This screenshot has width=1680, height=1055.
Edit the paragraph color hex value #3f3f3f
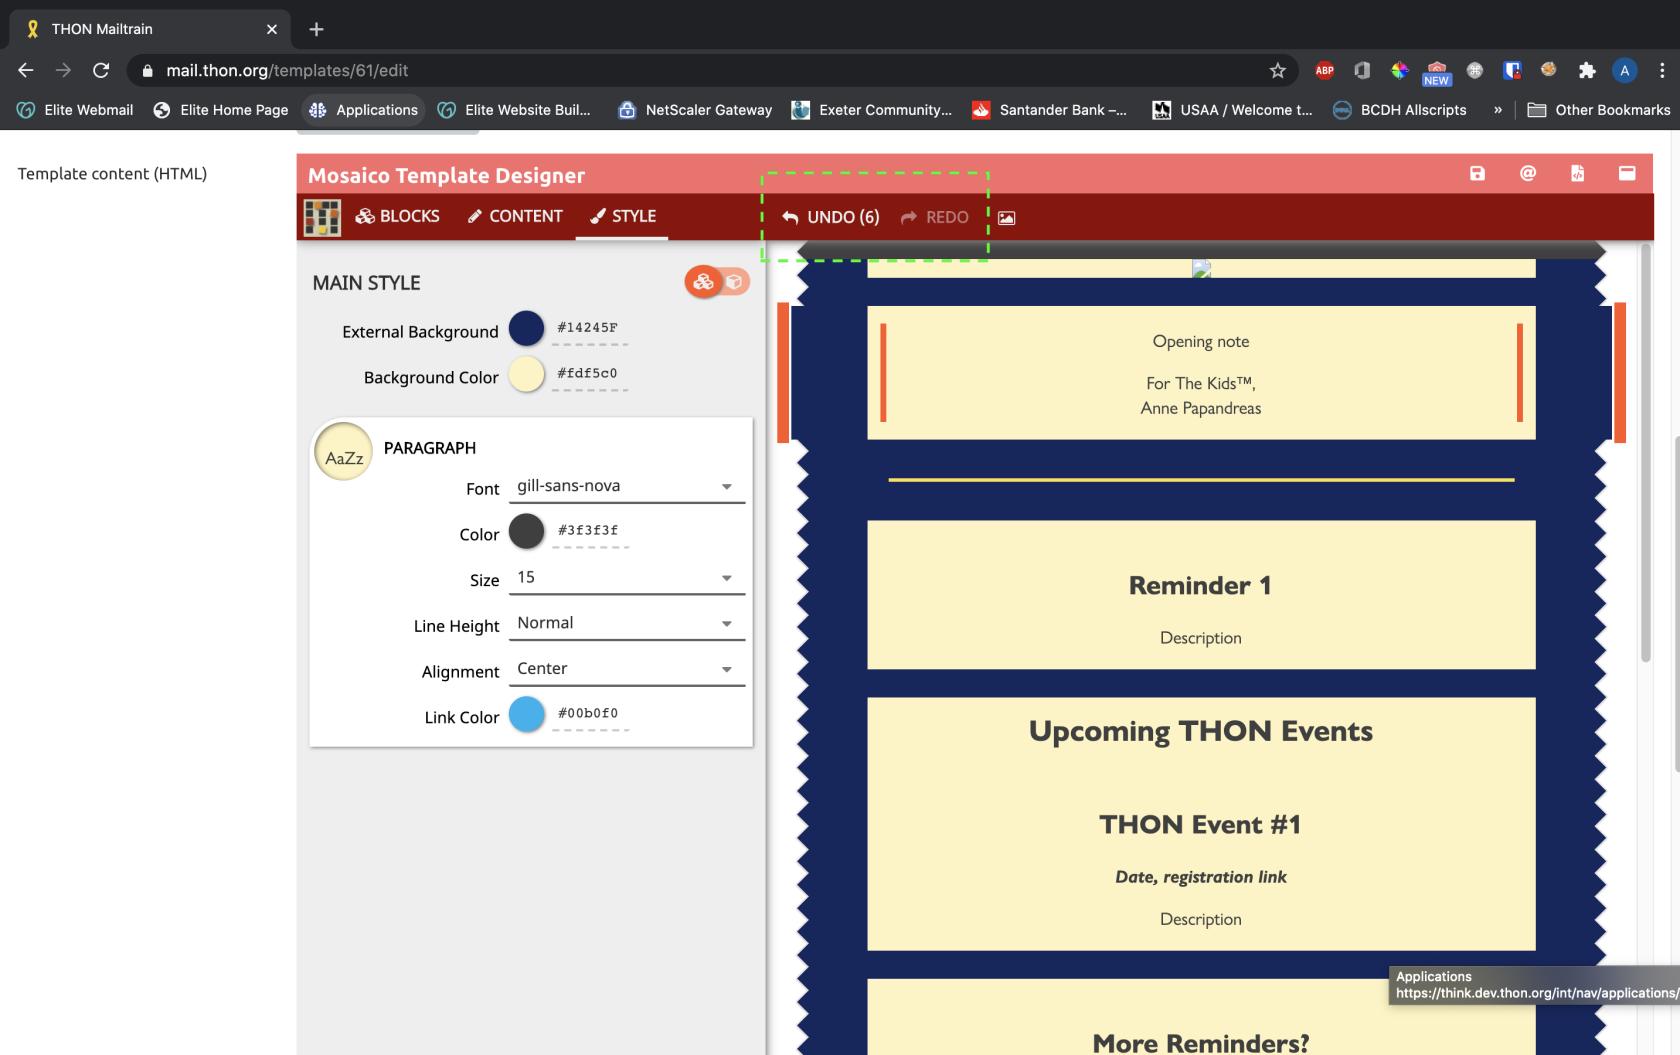[590, 531]
